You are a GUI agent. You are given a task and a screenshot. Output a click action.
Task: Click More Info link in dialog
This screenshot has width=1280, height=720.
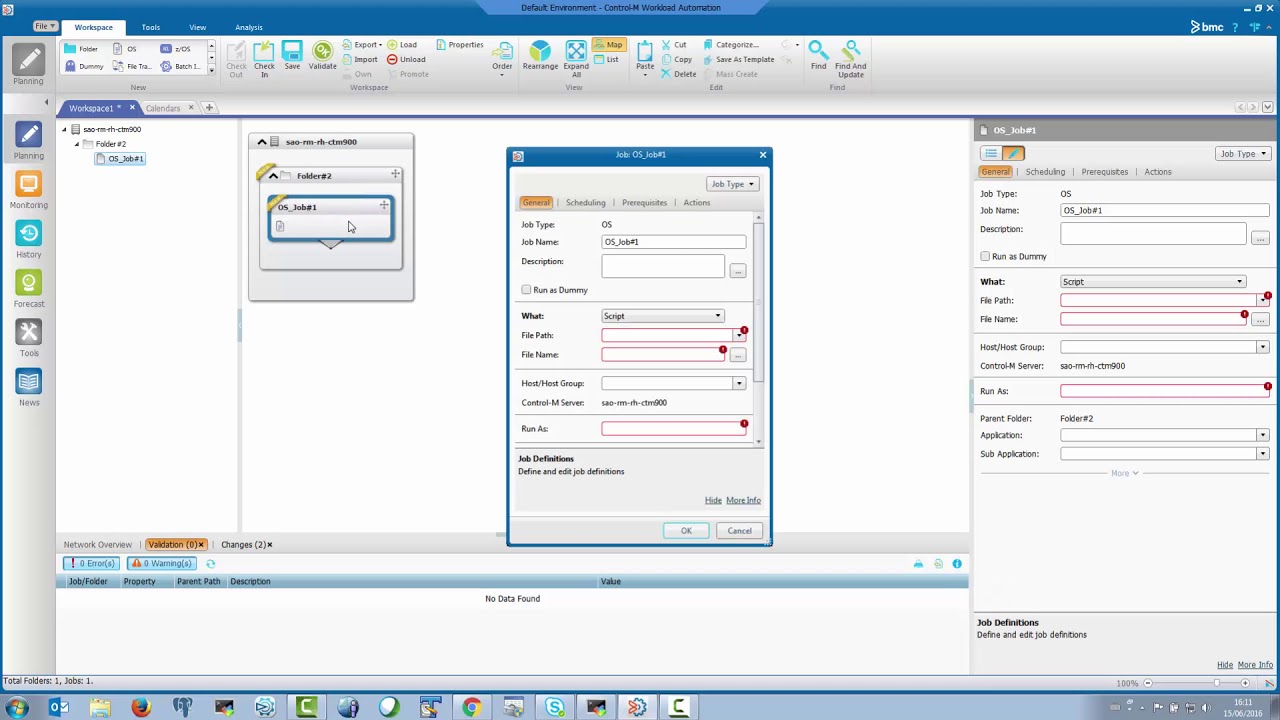point(743,501)
